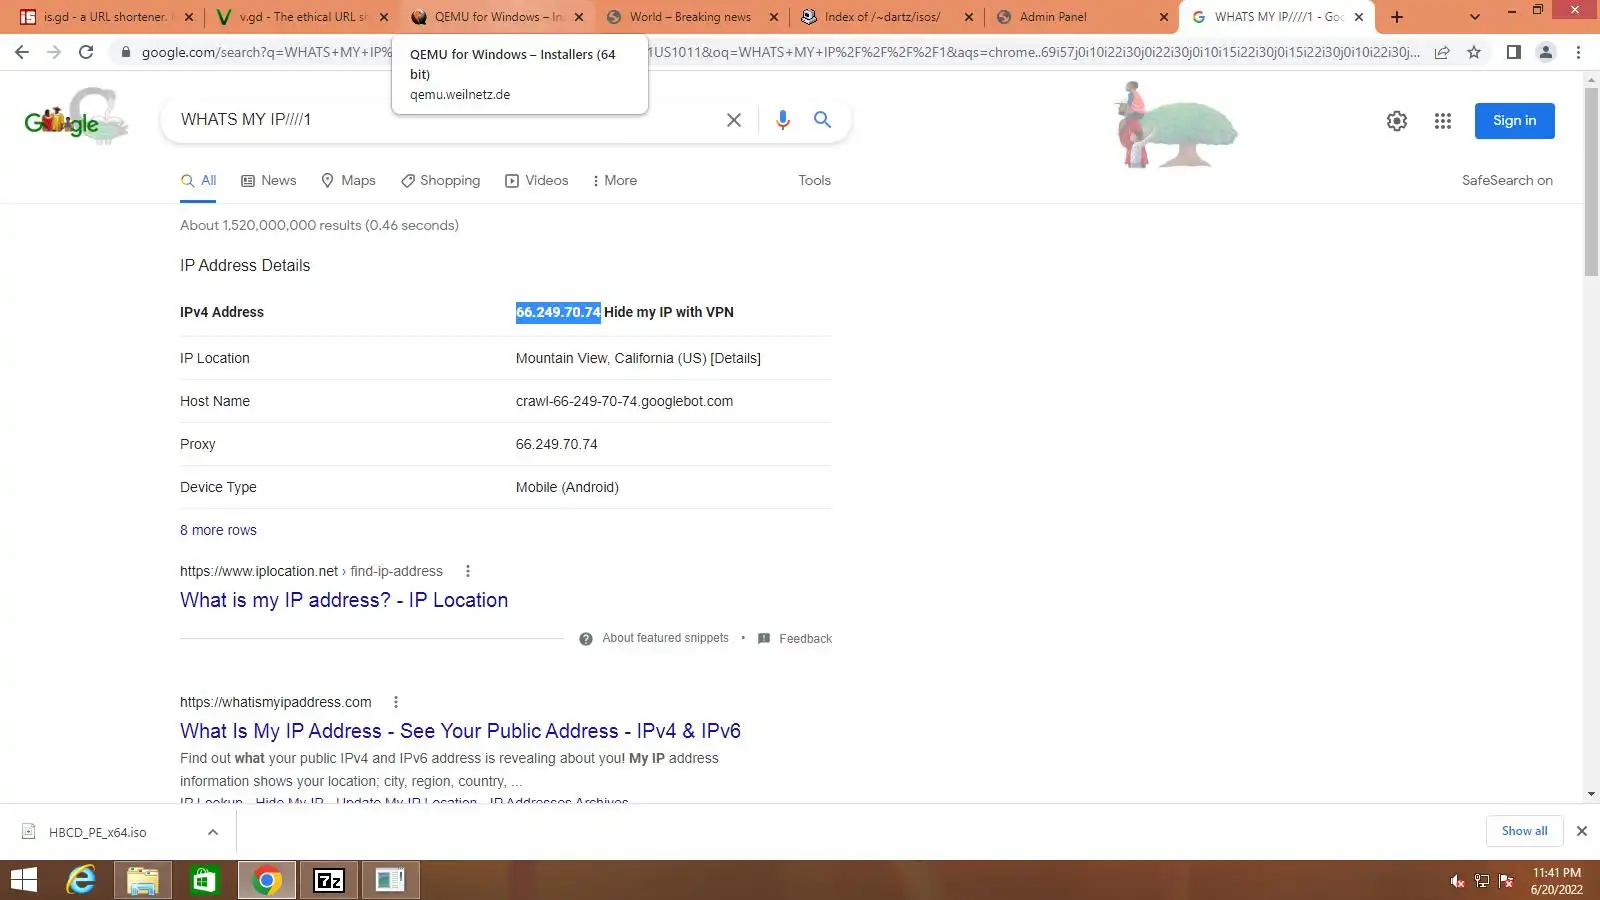Go forward to the next page

pyautogui.click(x=54, y=52)
